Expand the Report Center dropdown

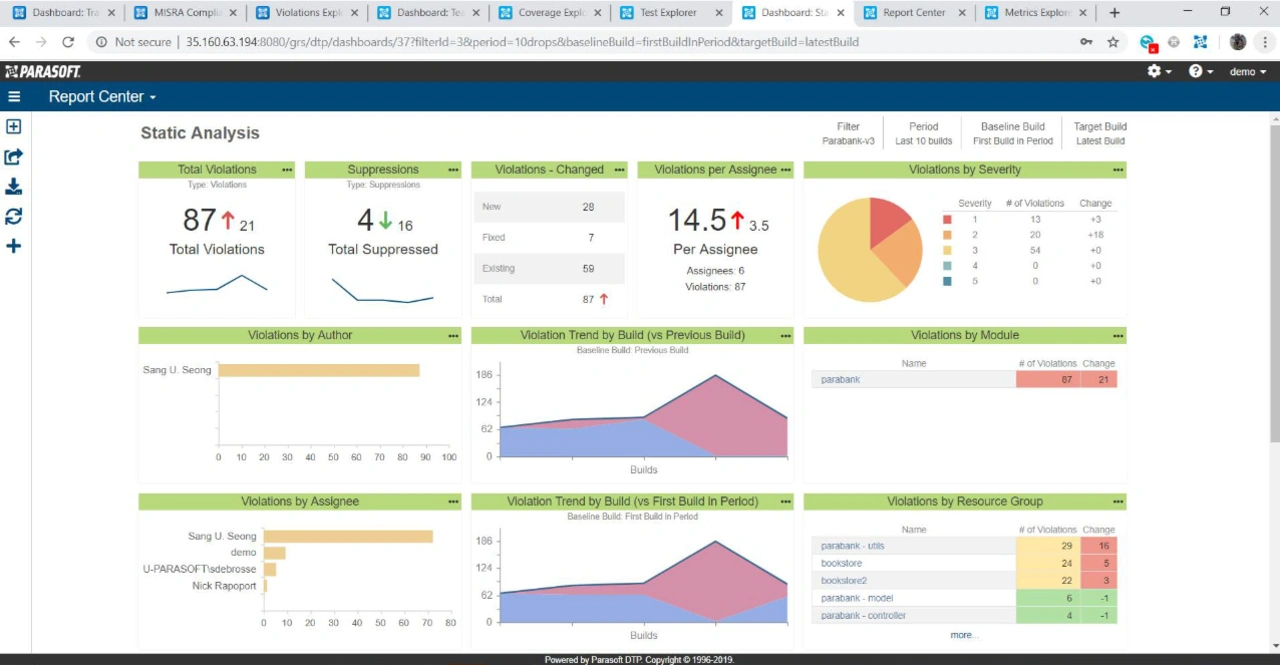pyautogui.click(x=102, y=97)
